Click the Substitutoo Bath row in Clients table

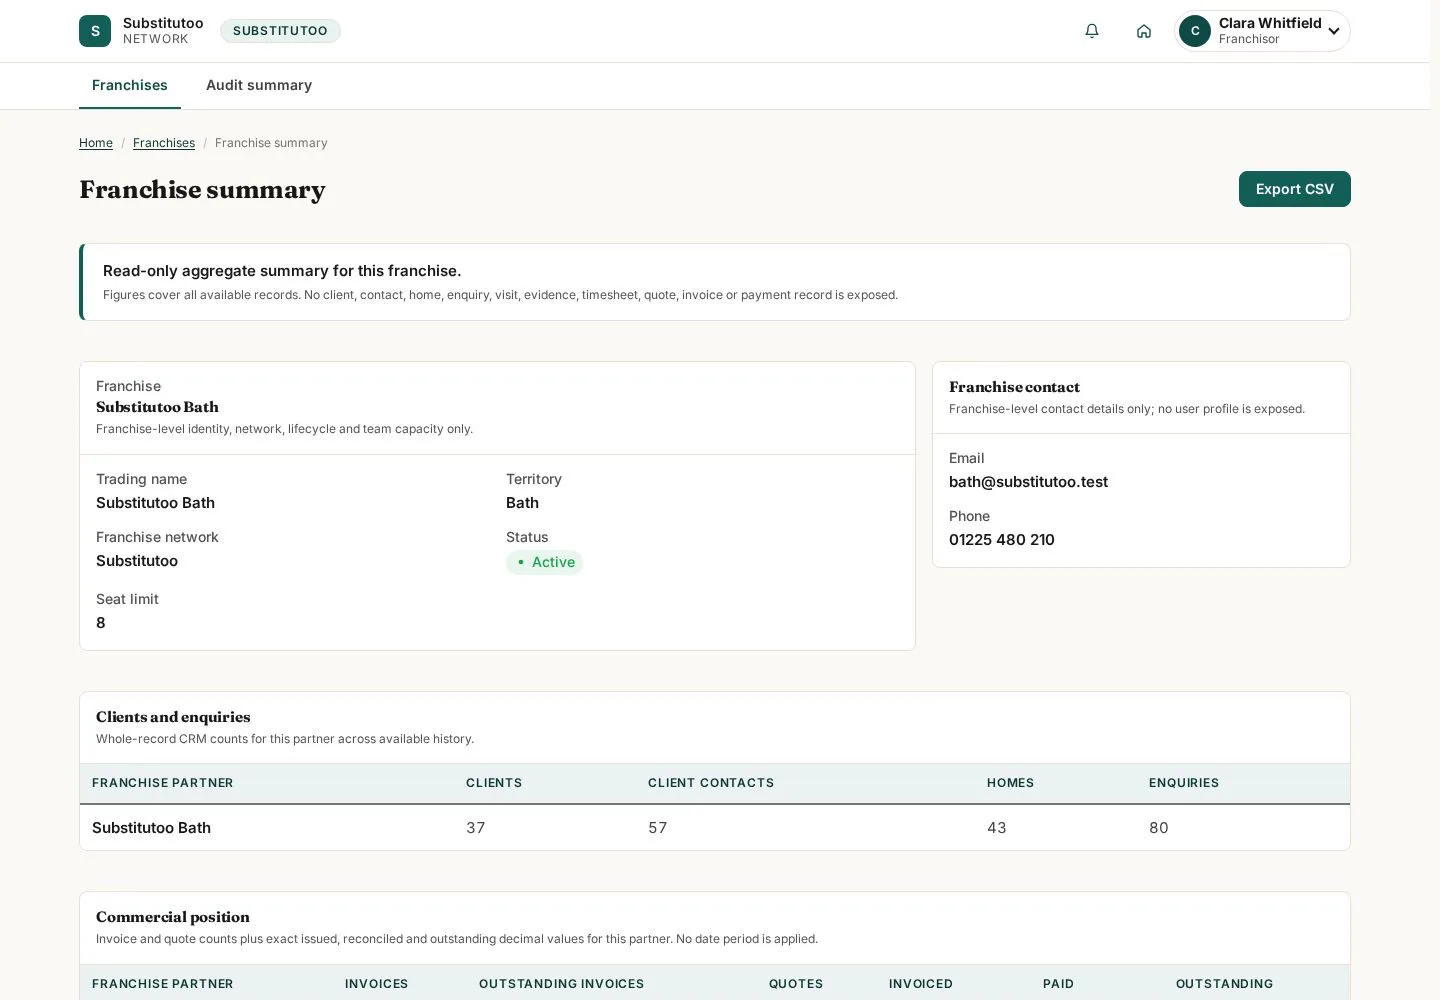tap(715, 828)
